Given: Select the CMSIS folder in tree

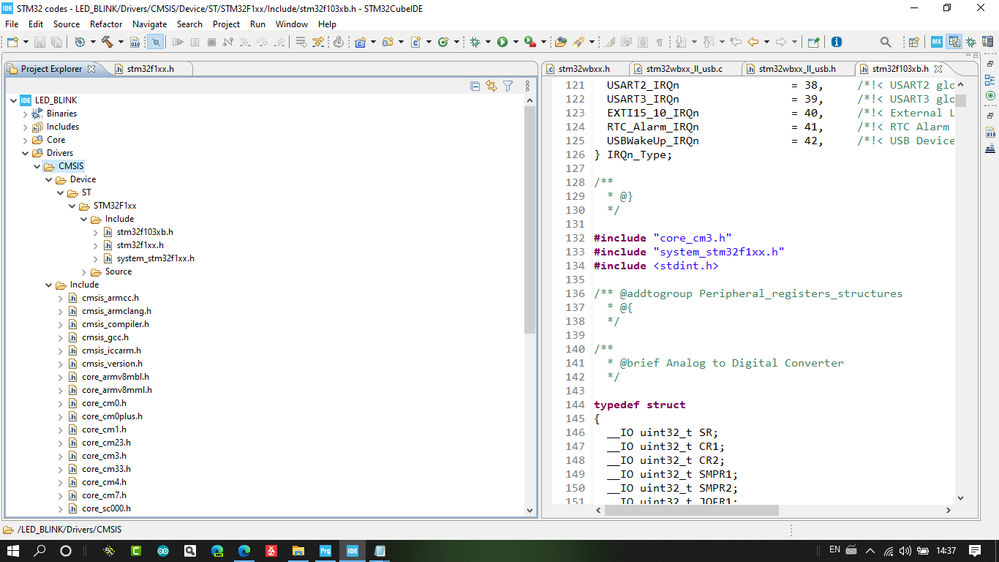Looking at the screenshot, I should pyautogui.click(x=71, y=166).
